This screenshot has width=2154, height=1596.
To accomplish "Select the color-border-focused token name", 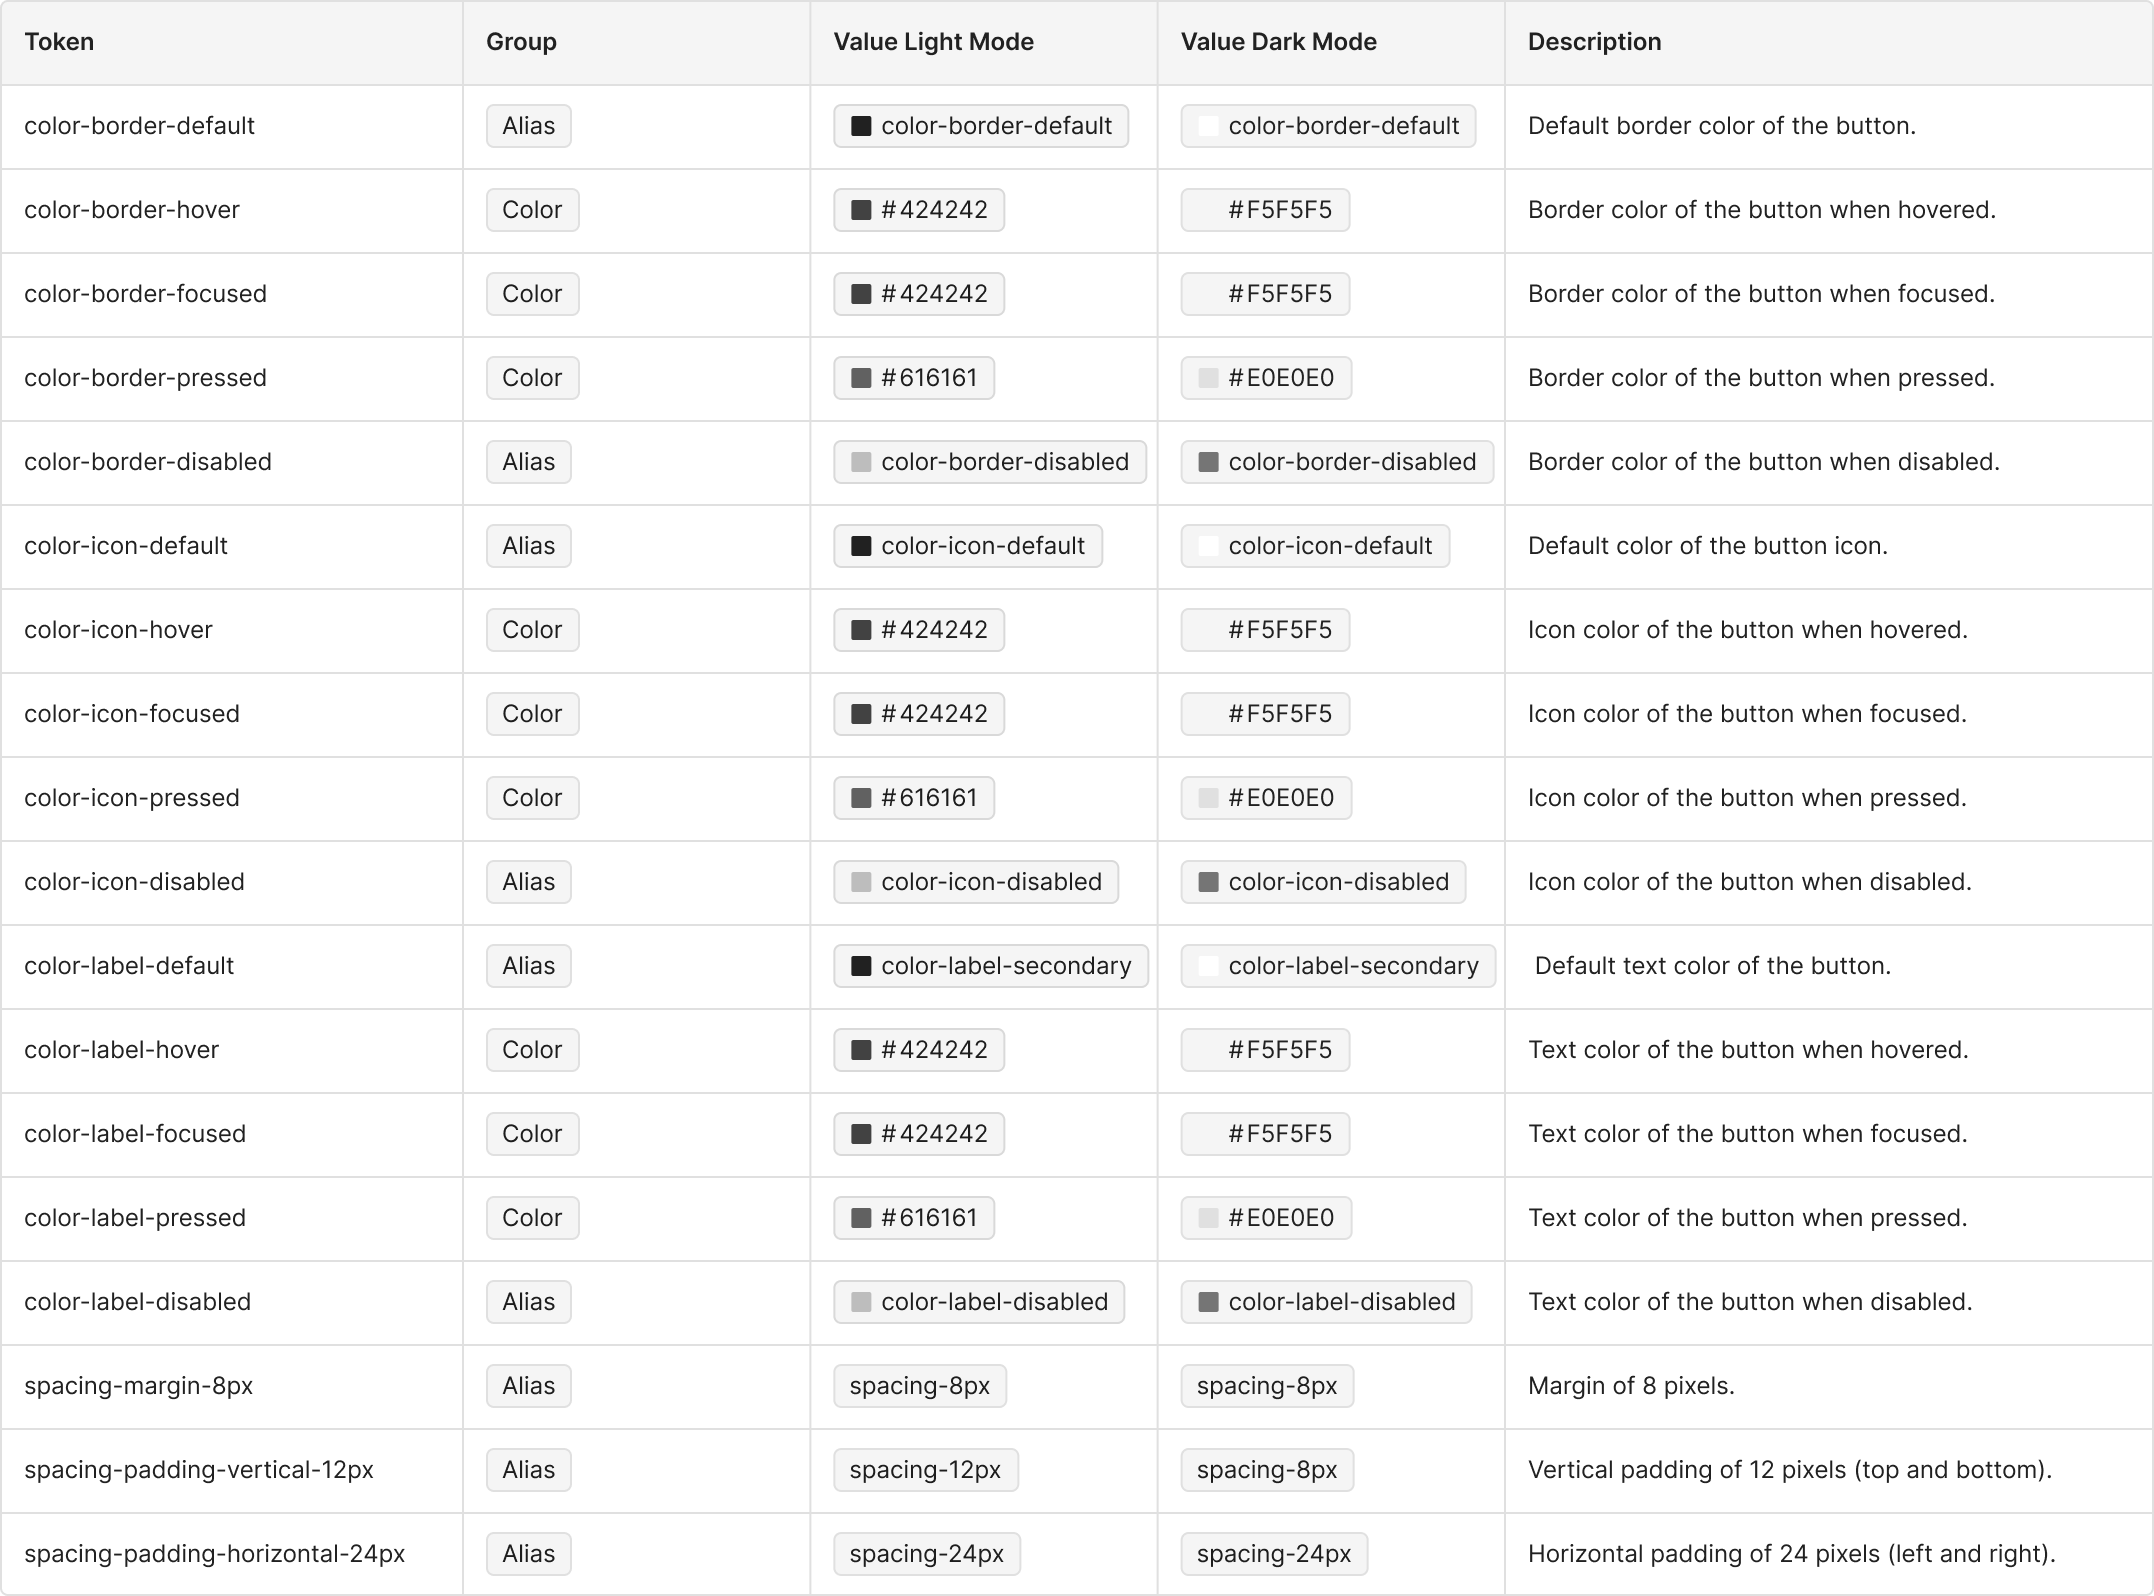I will [146, 294].
